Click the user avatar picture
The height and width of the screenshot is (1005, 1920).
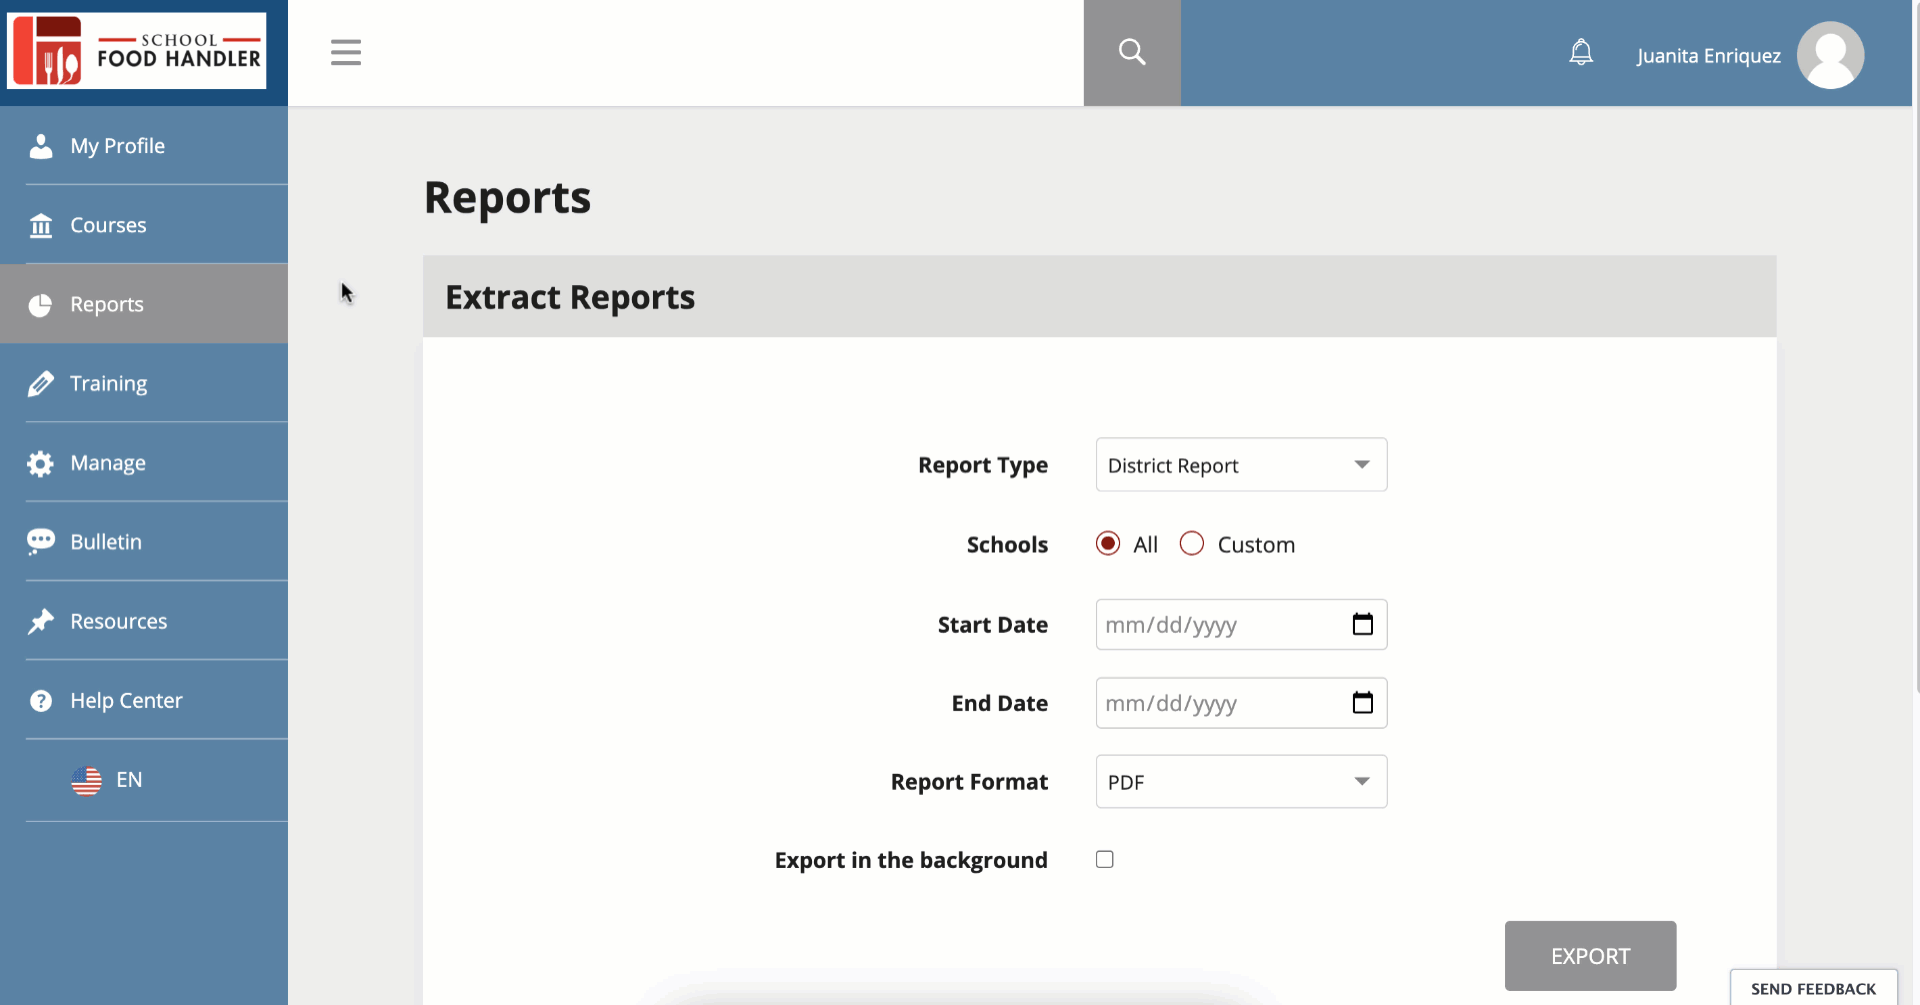point(1830,55)
